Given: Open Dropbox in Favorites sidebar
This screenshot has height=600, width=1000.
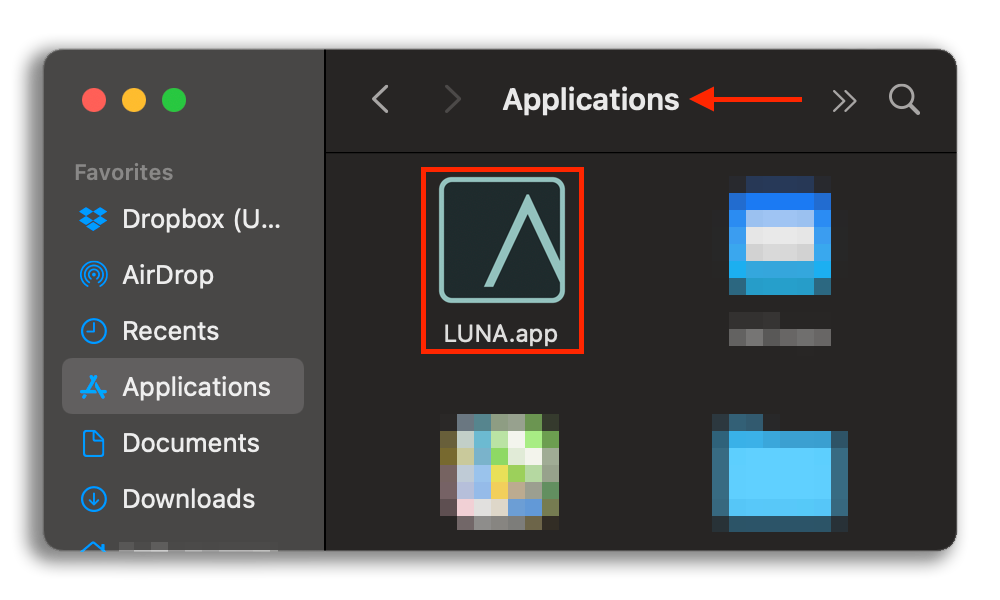Looking at the screenshot, I should 183,219.
